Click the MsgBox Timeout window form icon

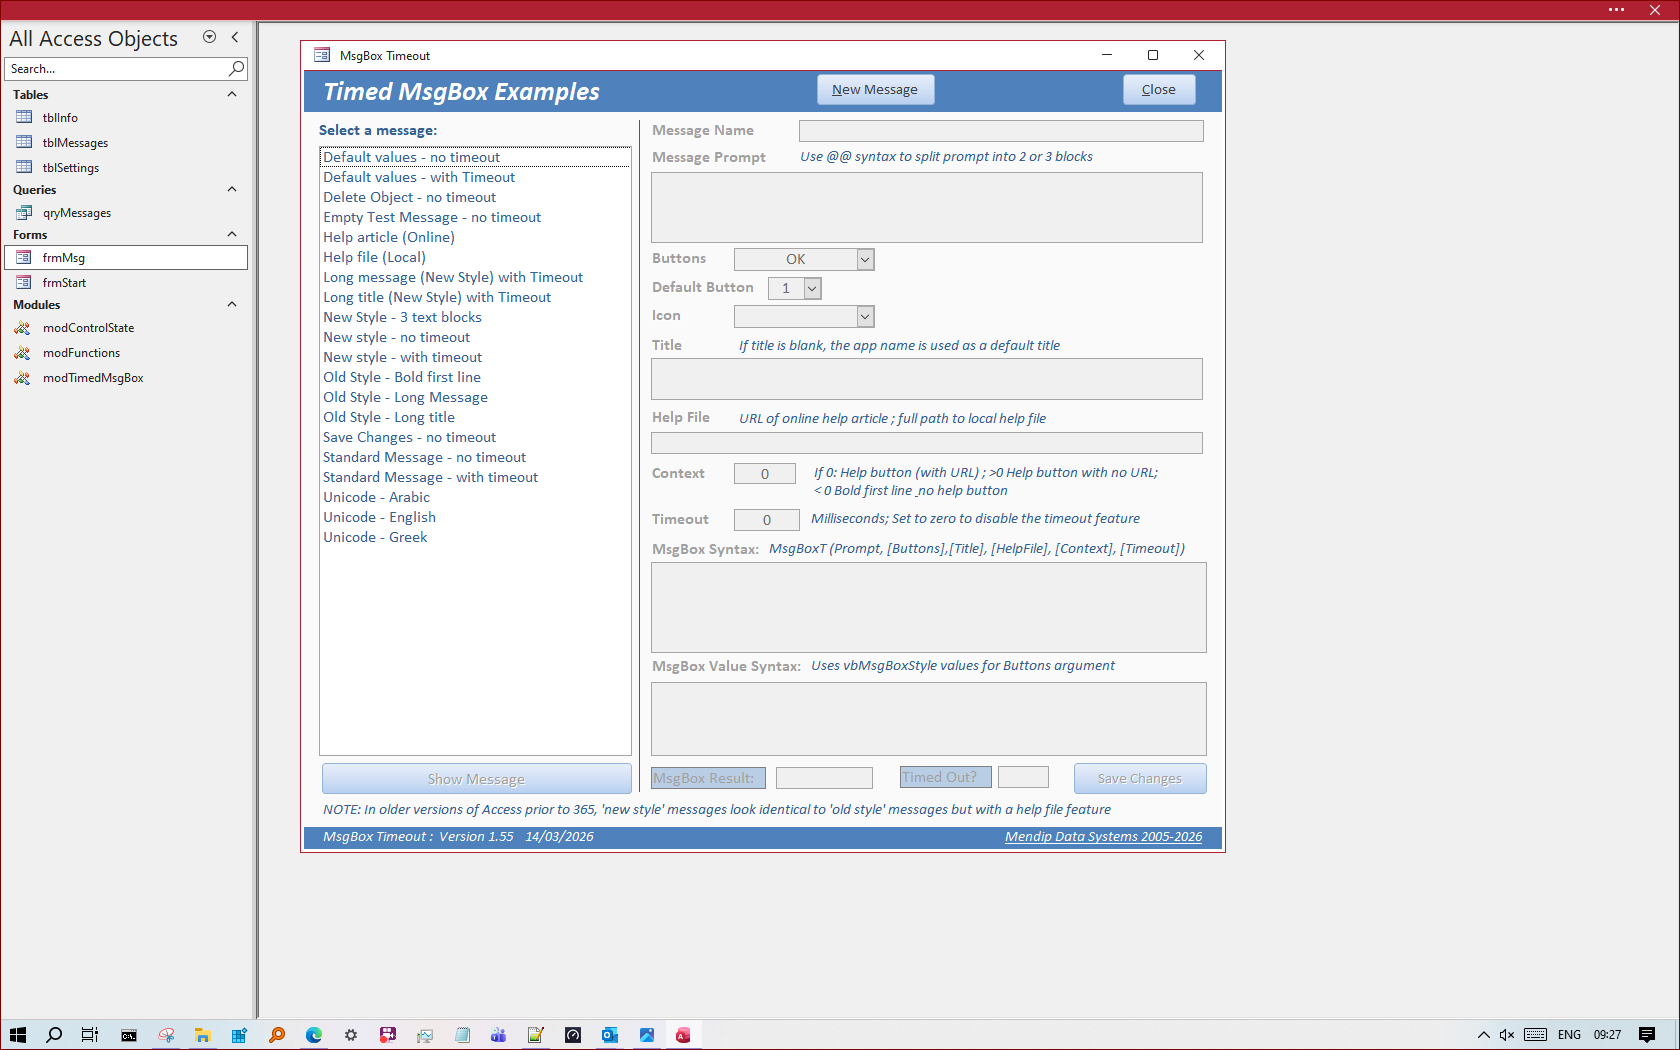(x=322, y=55)
